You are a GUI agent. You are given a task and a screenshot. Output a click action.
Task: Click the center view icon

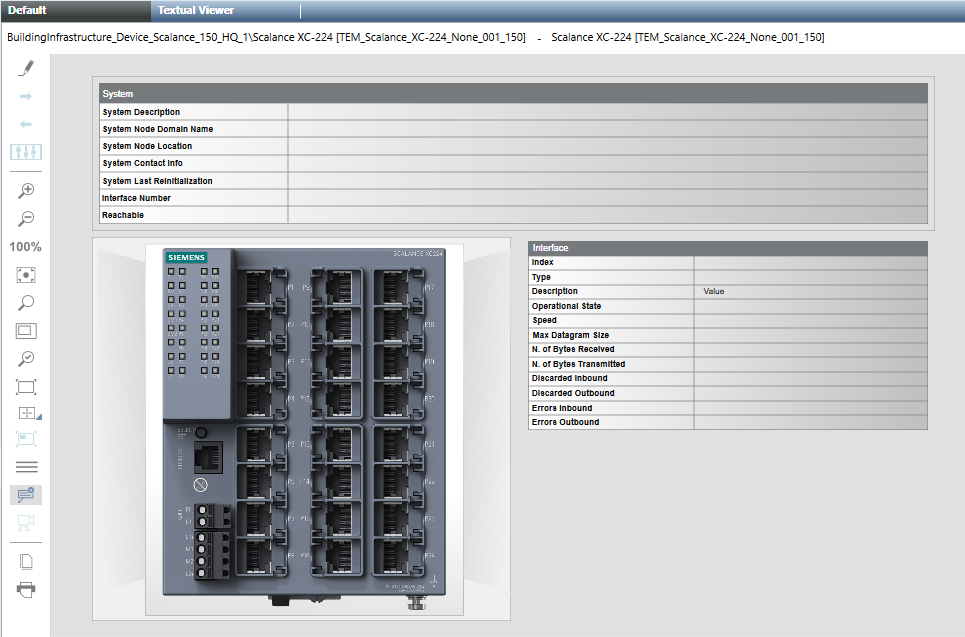coord(26,274)
